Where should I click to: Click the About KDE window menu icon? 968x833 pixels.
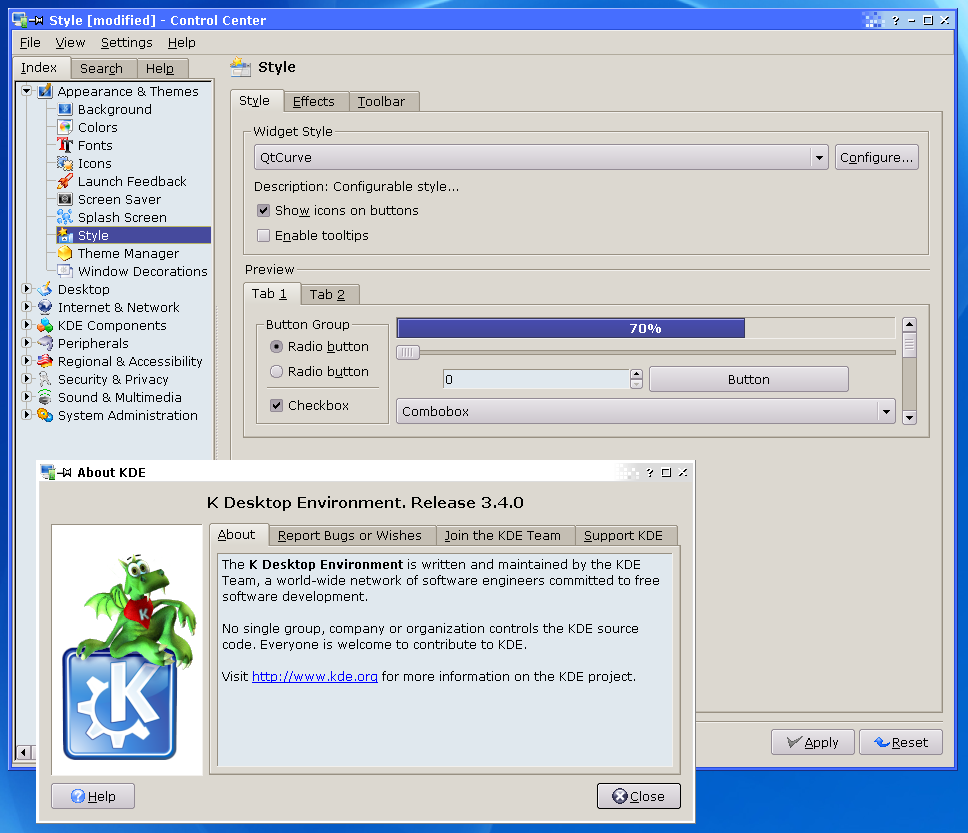[x=48, y=472]
